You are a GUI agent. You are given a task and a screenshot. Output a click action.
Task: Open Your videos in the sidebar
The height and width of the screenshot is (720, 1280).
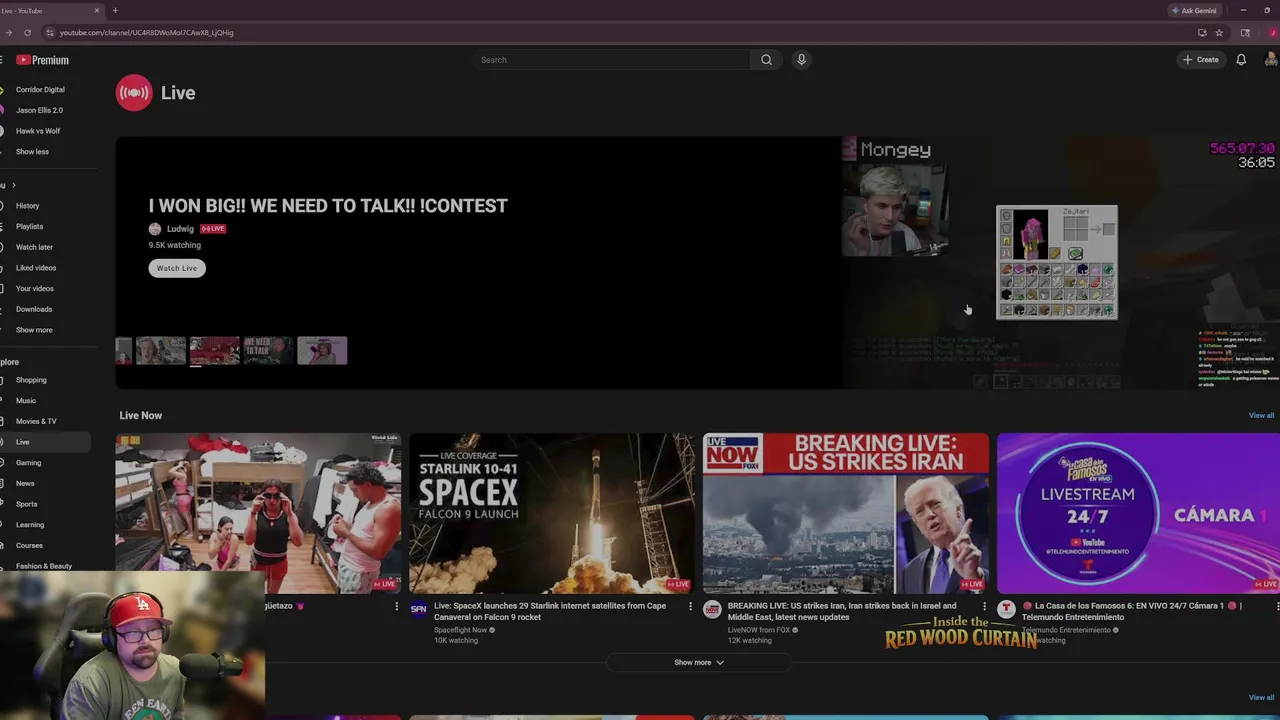35,289
